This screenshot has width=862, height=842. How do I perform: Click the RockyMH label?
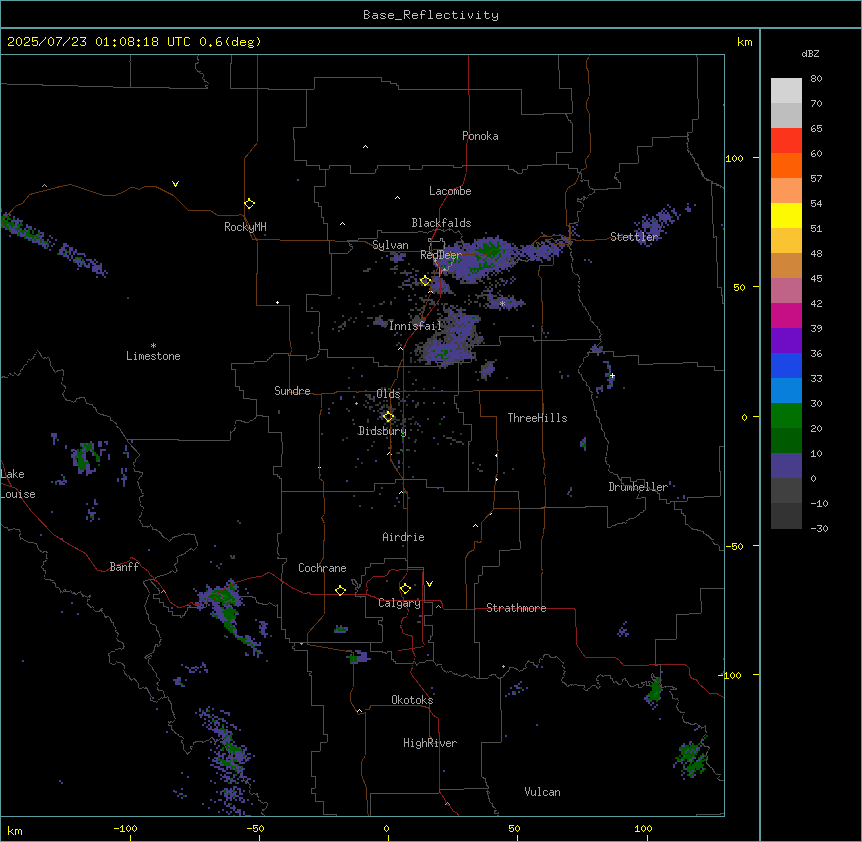245,227
